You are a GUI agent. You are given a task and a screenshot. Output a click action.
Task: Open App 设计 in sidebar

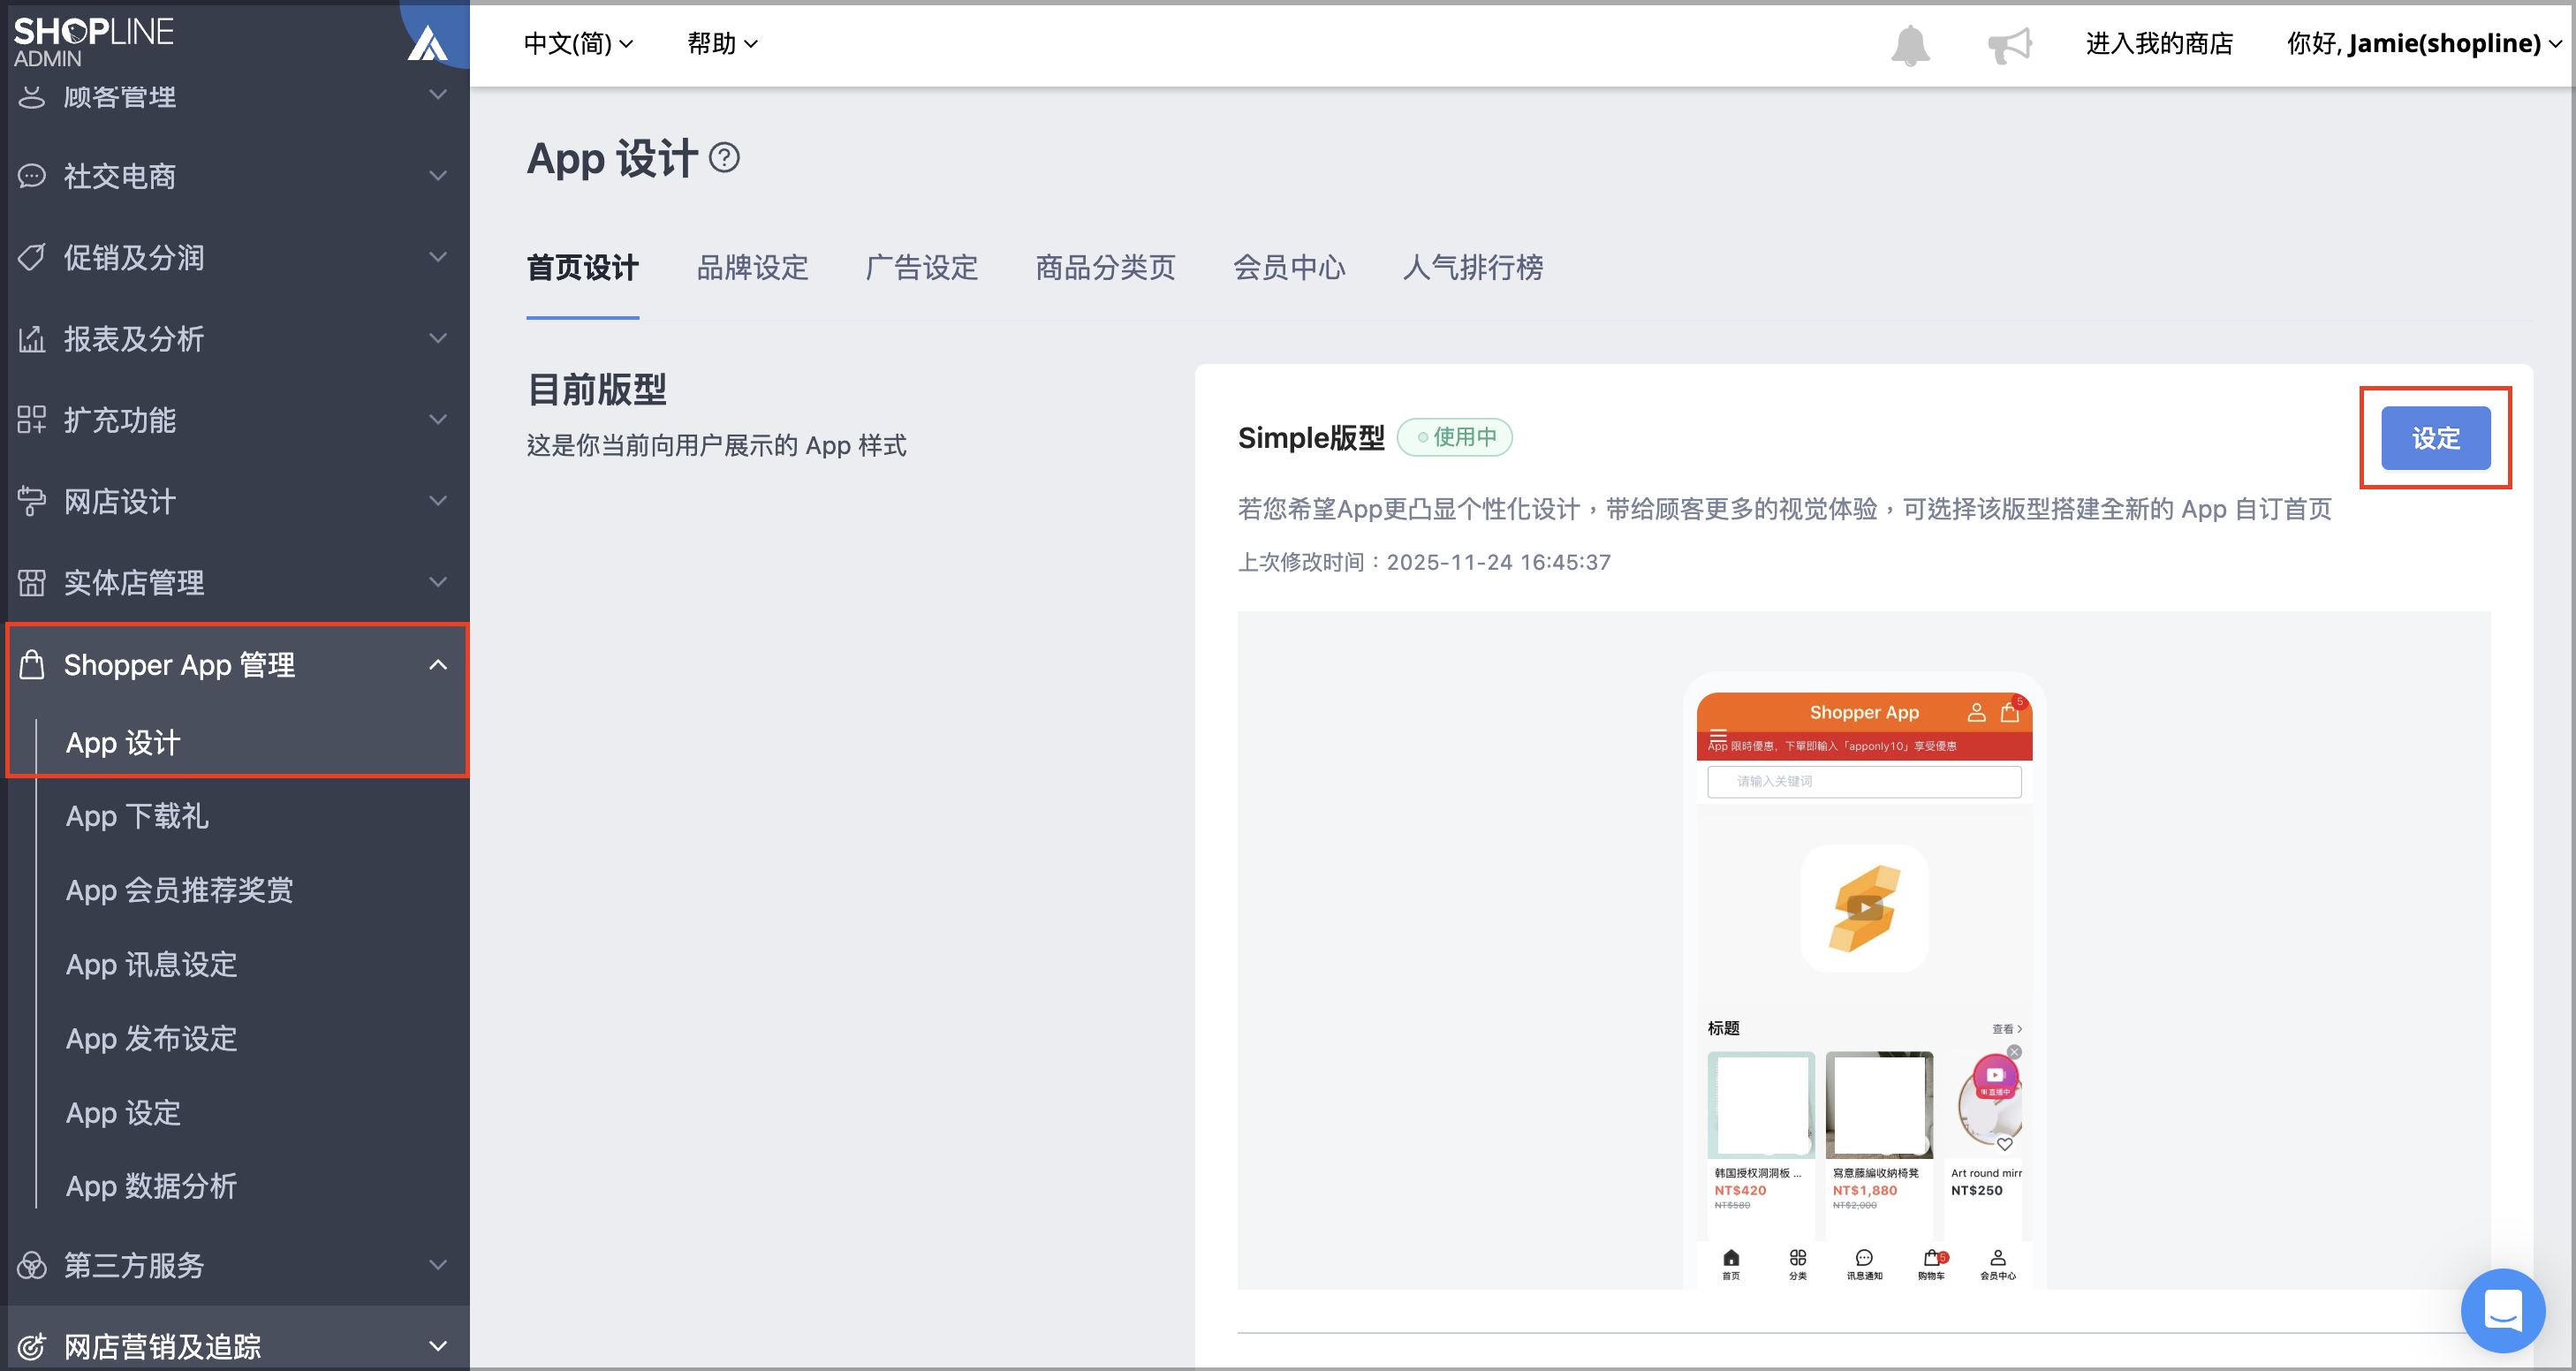coord(123,743)
